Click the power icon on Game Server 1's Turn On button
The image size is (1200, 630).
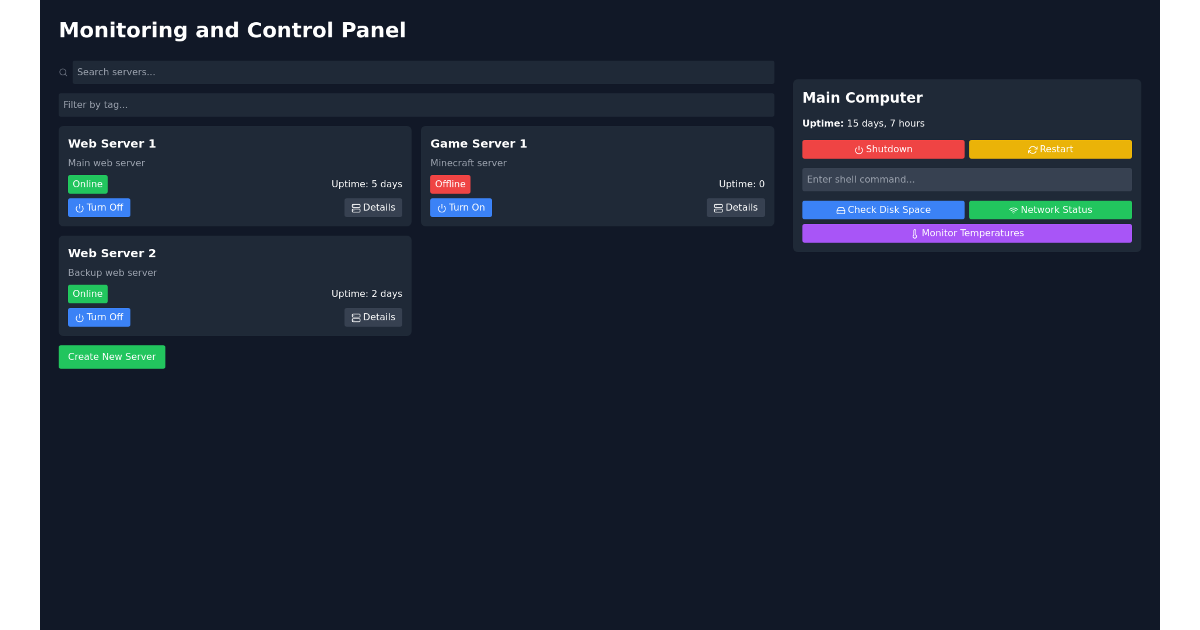[x=440, y=207]
